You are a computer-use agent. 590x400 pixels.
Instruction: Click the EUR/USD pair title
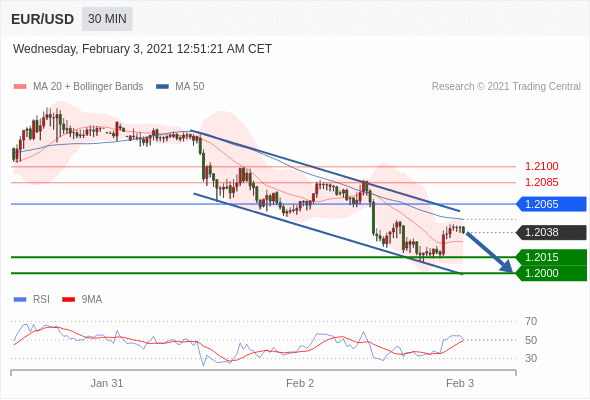coord(43,19)
